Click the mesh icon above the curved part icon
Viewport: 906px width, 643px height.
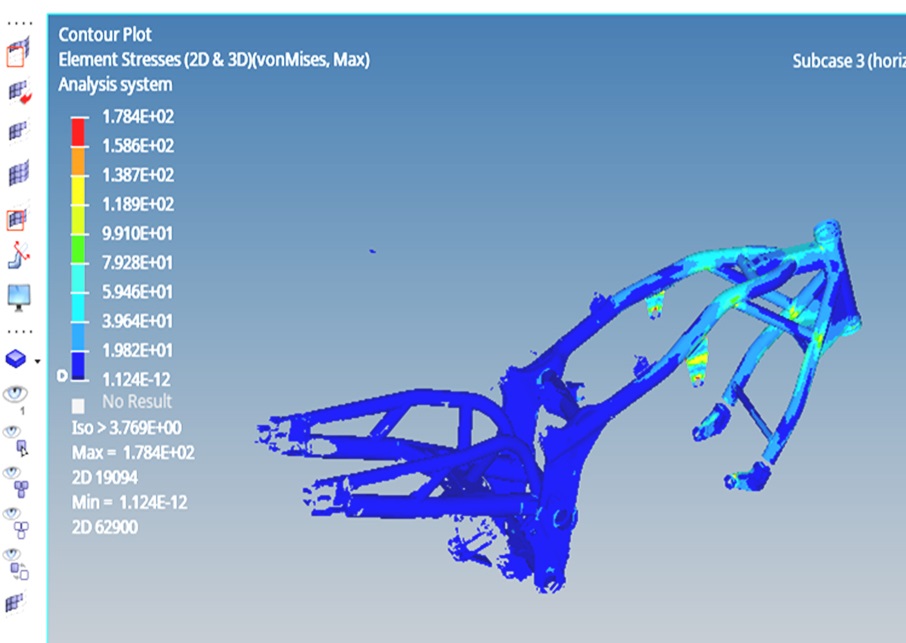click(x=18, y=218)
